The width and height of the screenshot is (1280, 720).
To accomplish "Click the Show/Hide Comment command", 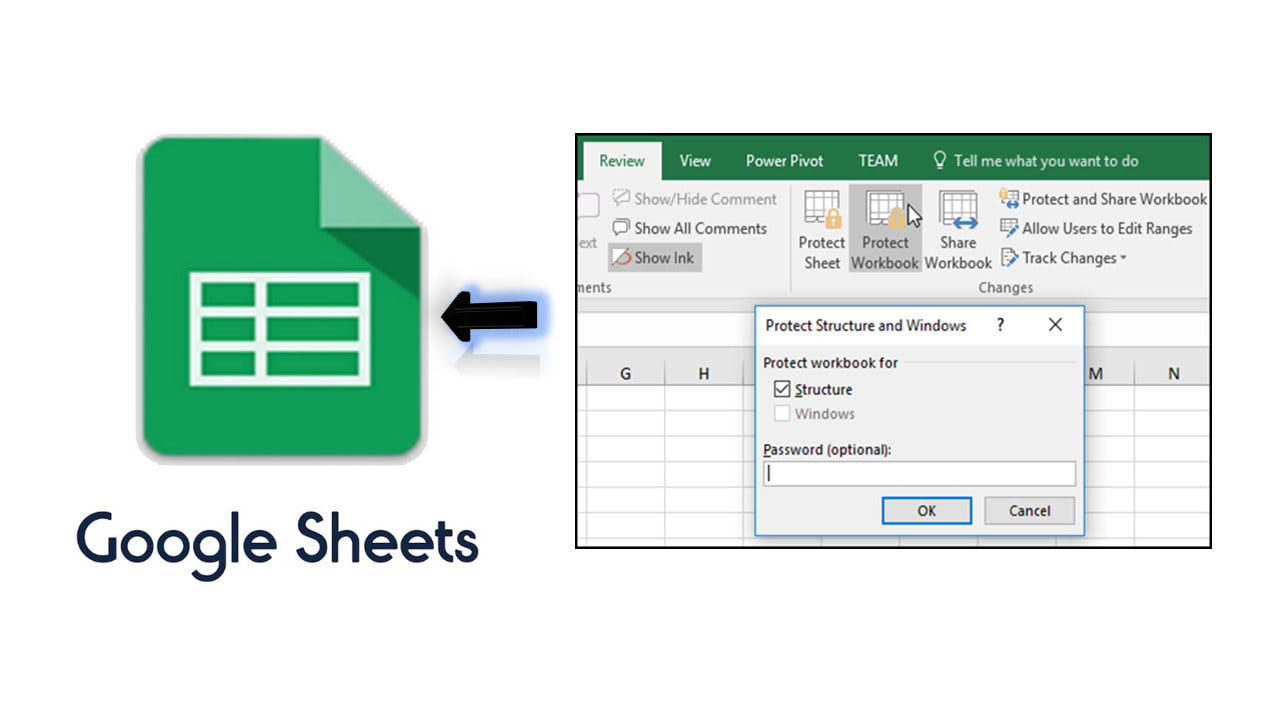I will (694, 199).
